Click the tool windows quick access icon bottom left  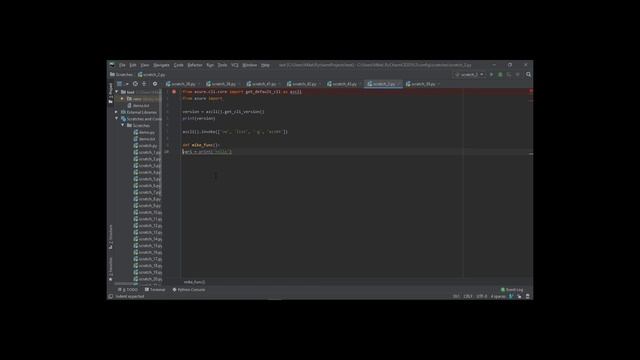(111, 296)
